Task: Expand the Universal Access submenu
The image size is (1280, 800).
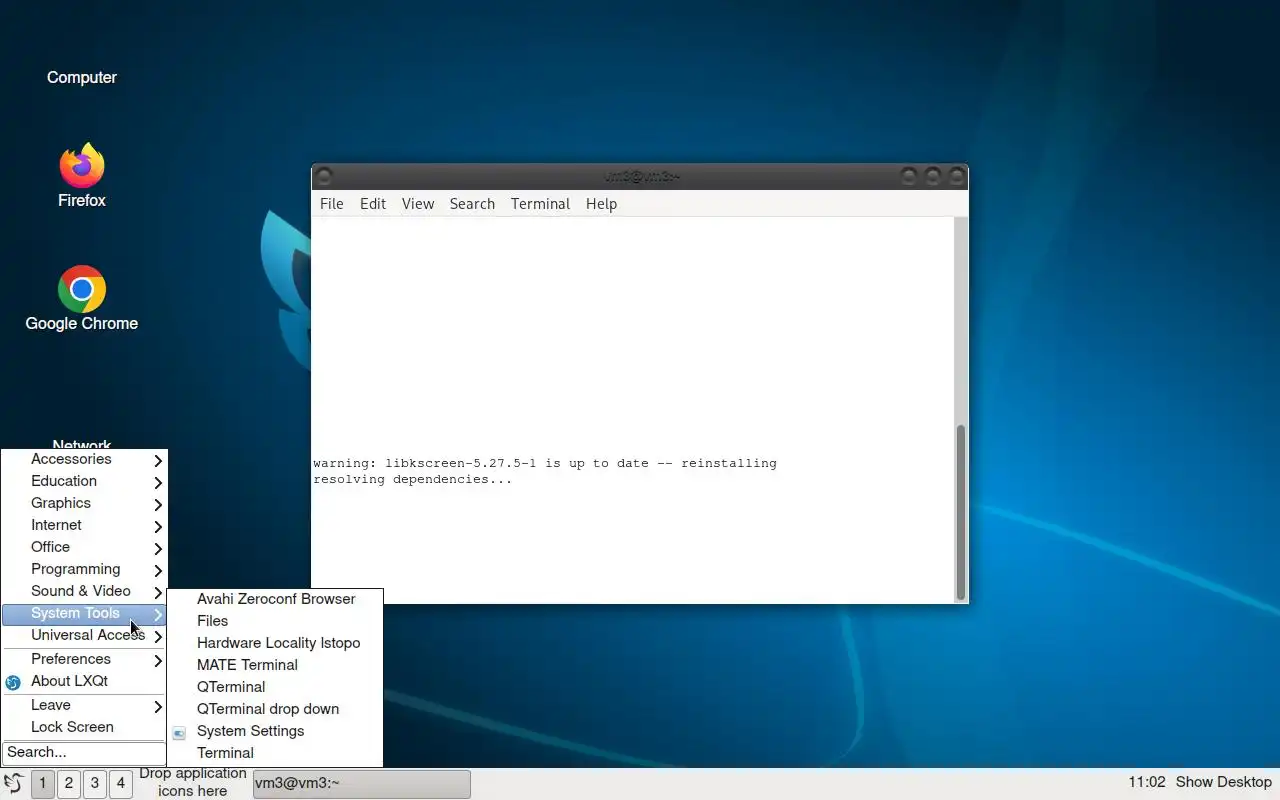Action: 84,635
